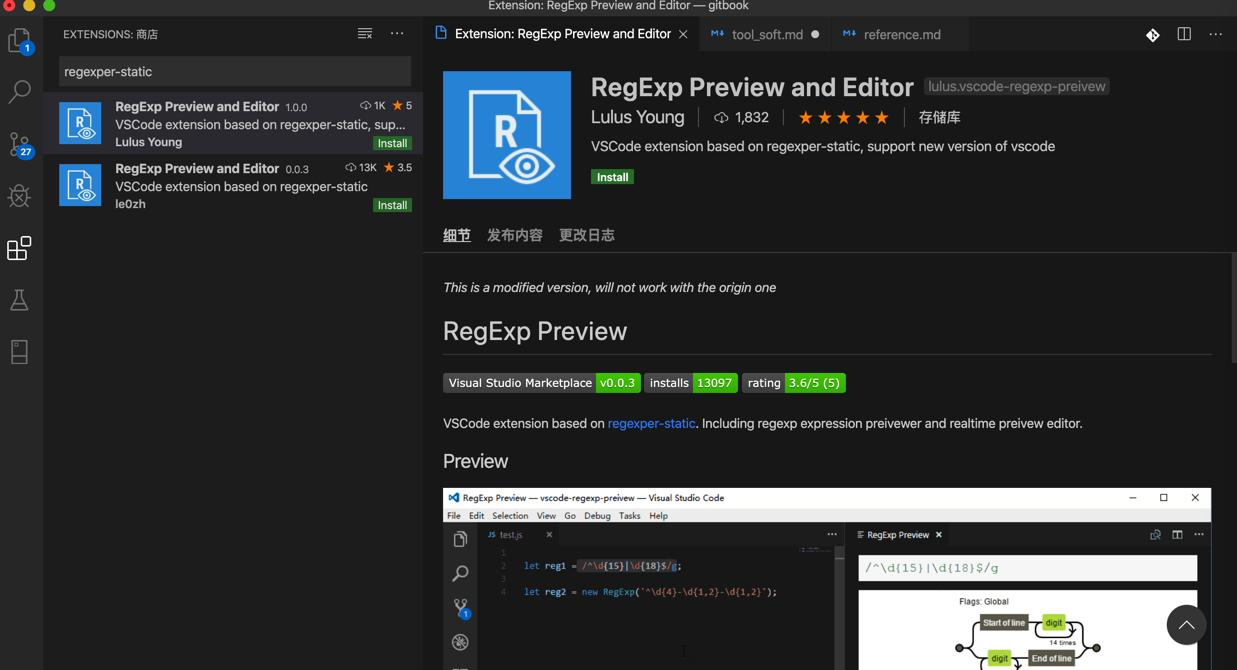
Task: Click the 1K download count on Lulus entry
Action: click(x=373, y=106)
